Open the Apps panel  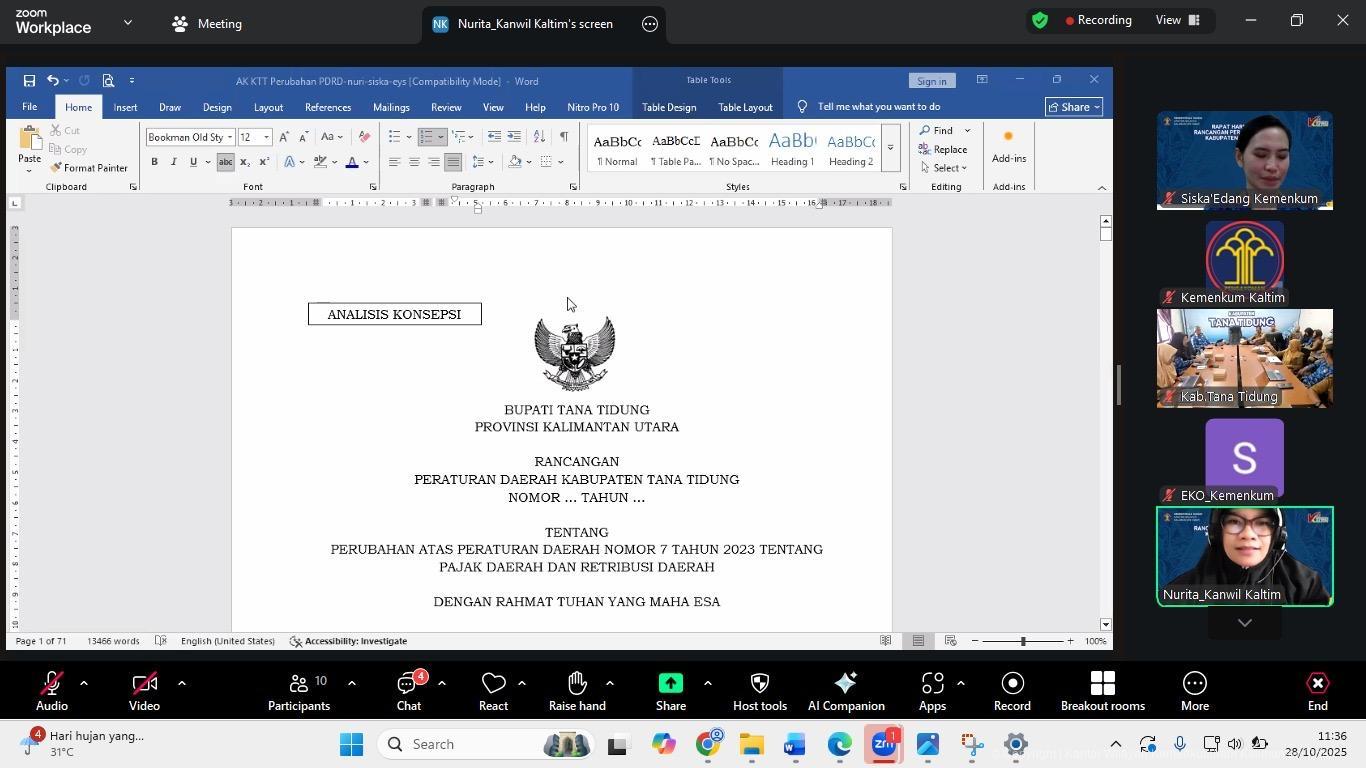tap(932, 691)
